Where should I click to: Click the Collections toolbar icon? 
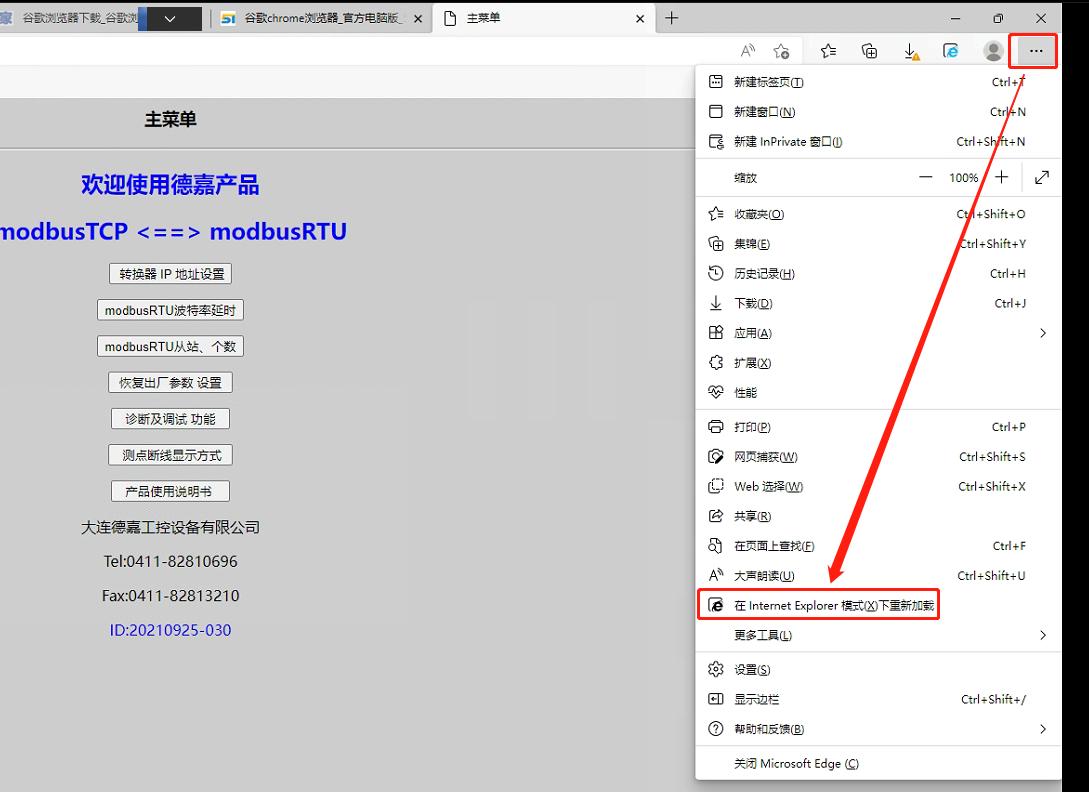click(869, 51)
